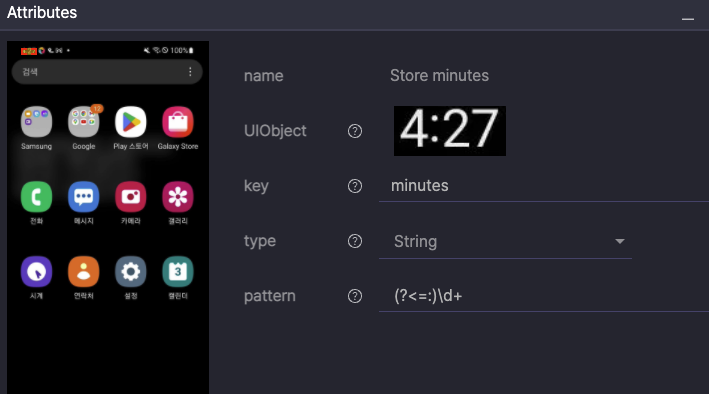Launch the Play Store app
Screen dimensions: 709x394
[x=131, y=122]
